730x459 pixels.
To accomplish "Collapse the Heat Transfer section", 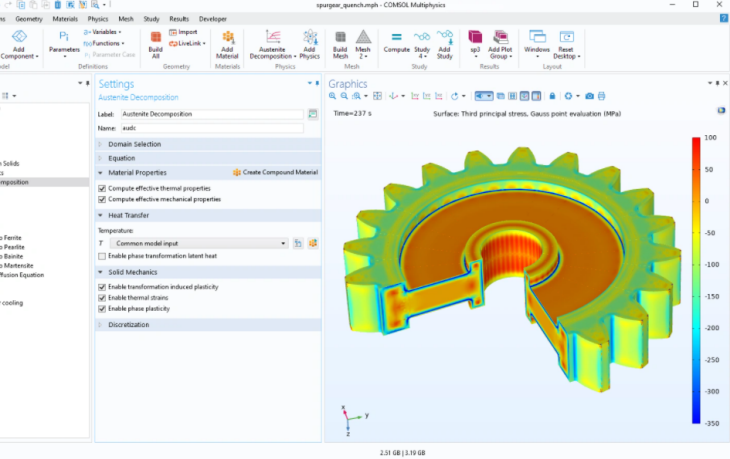I will [x=208, y=216].
